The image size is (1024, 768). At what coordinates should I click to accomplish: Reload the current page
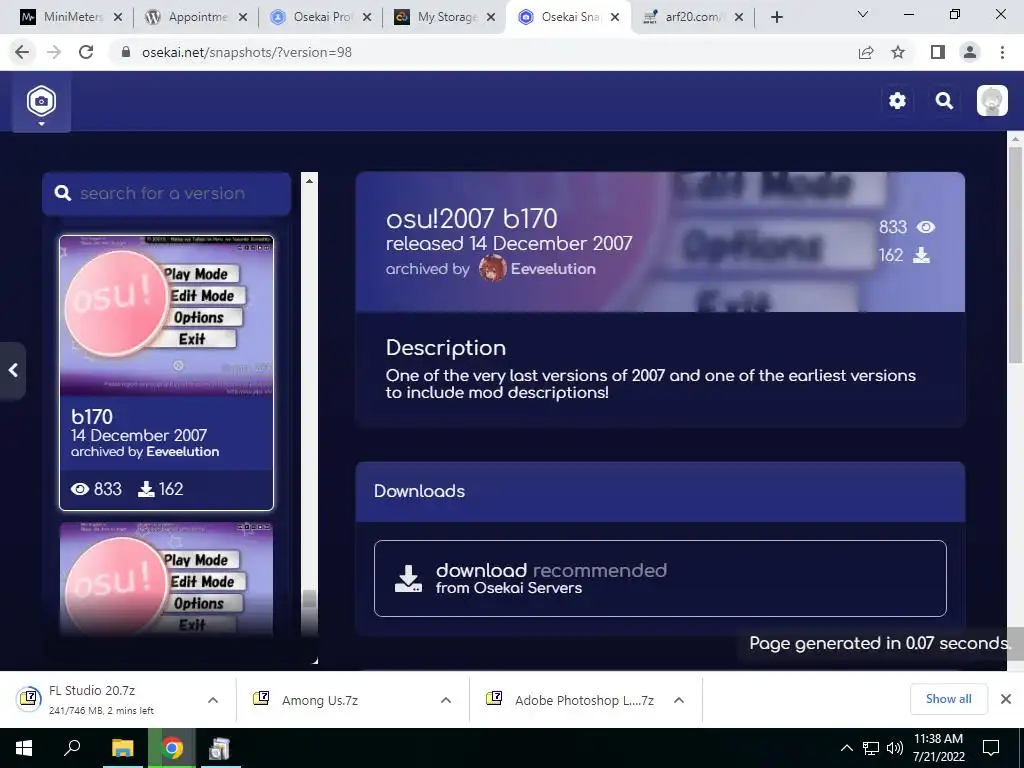pos(86,52)
